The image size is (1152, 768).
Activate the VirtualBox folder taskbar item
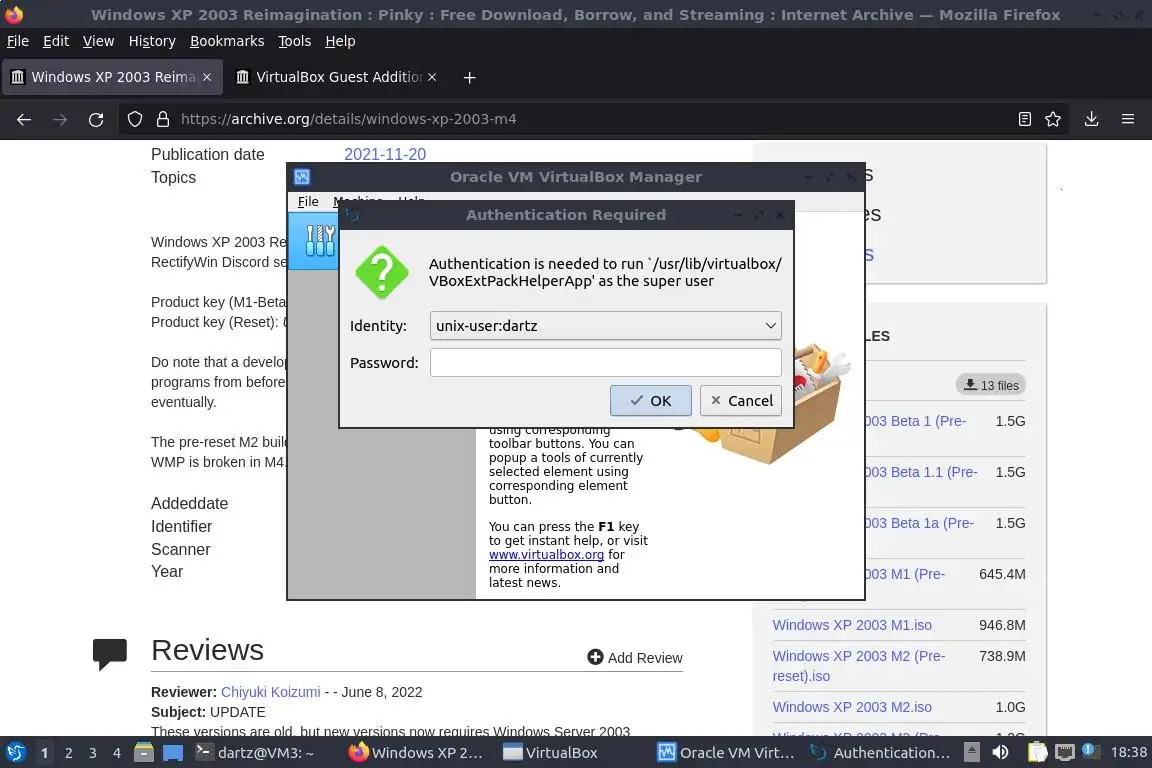coord(550,753)
